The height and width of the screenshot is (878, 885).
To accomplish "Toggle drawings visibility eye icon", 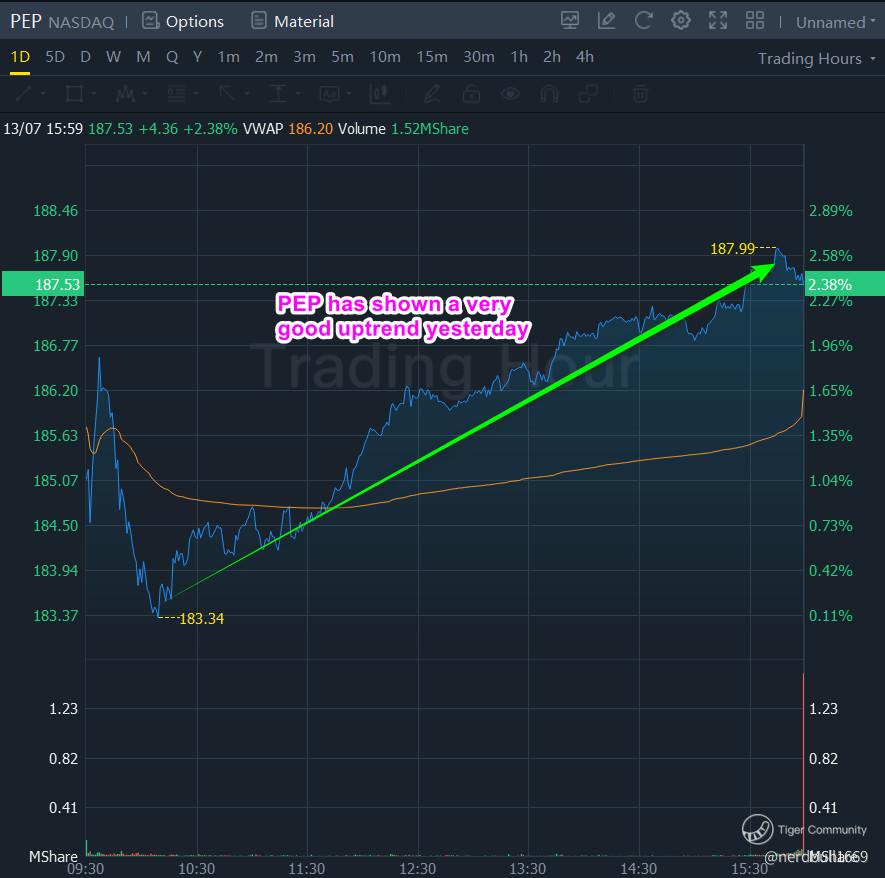I will click(x=510, y=93).
